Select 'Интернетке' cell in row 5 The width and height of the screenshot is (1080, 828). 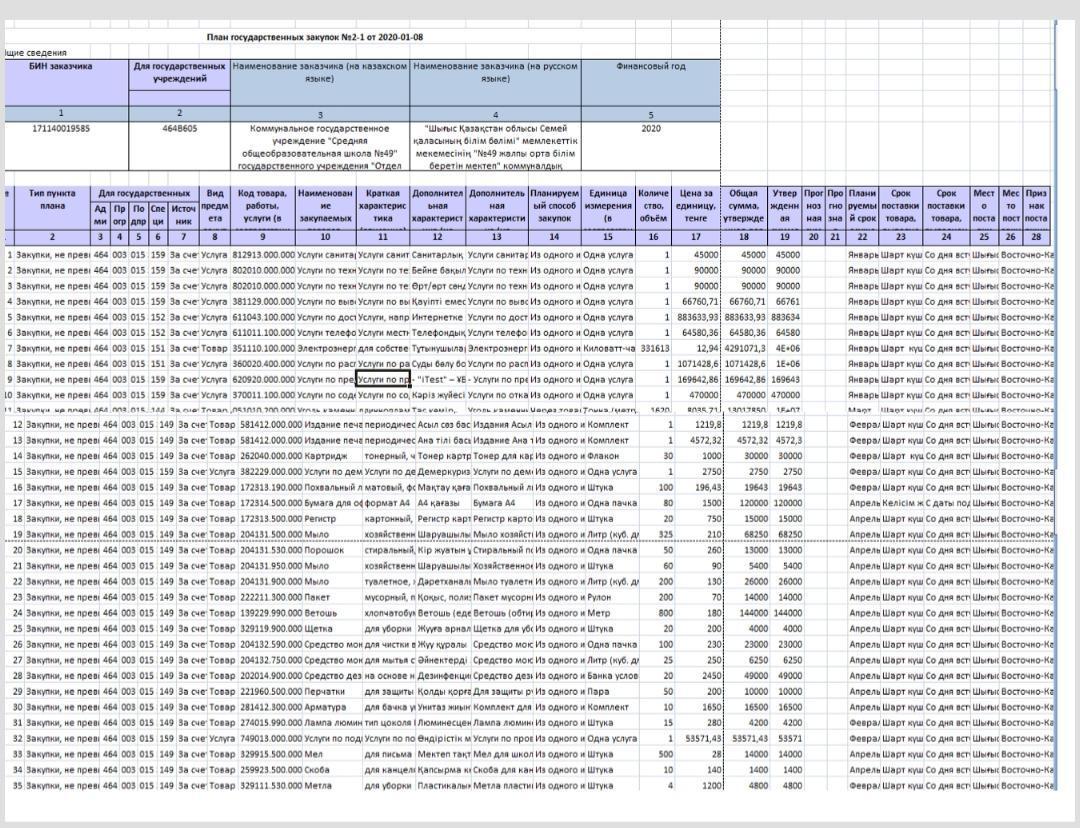(x=438, y=318)
